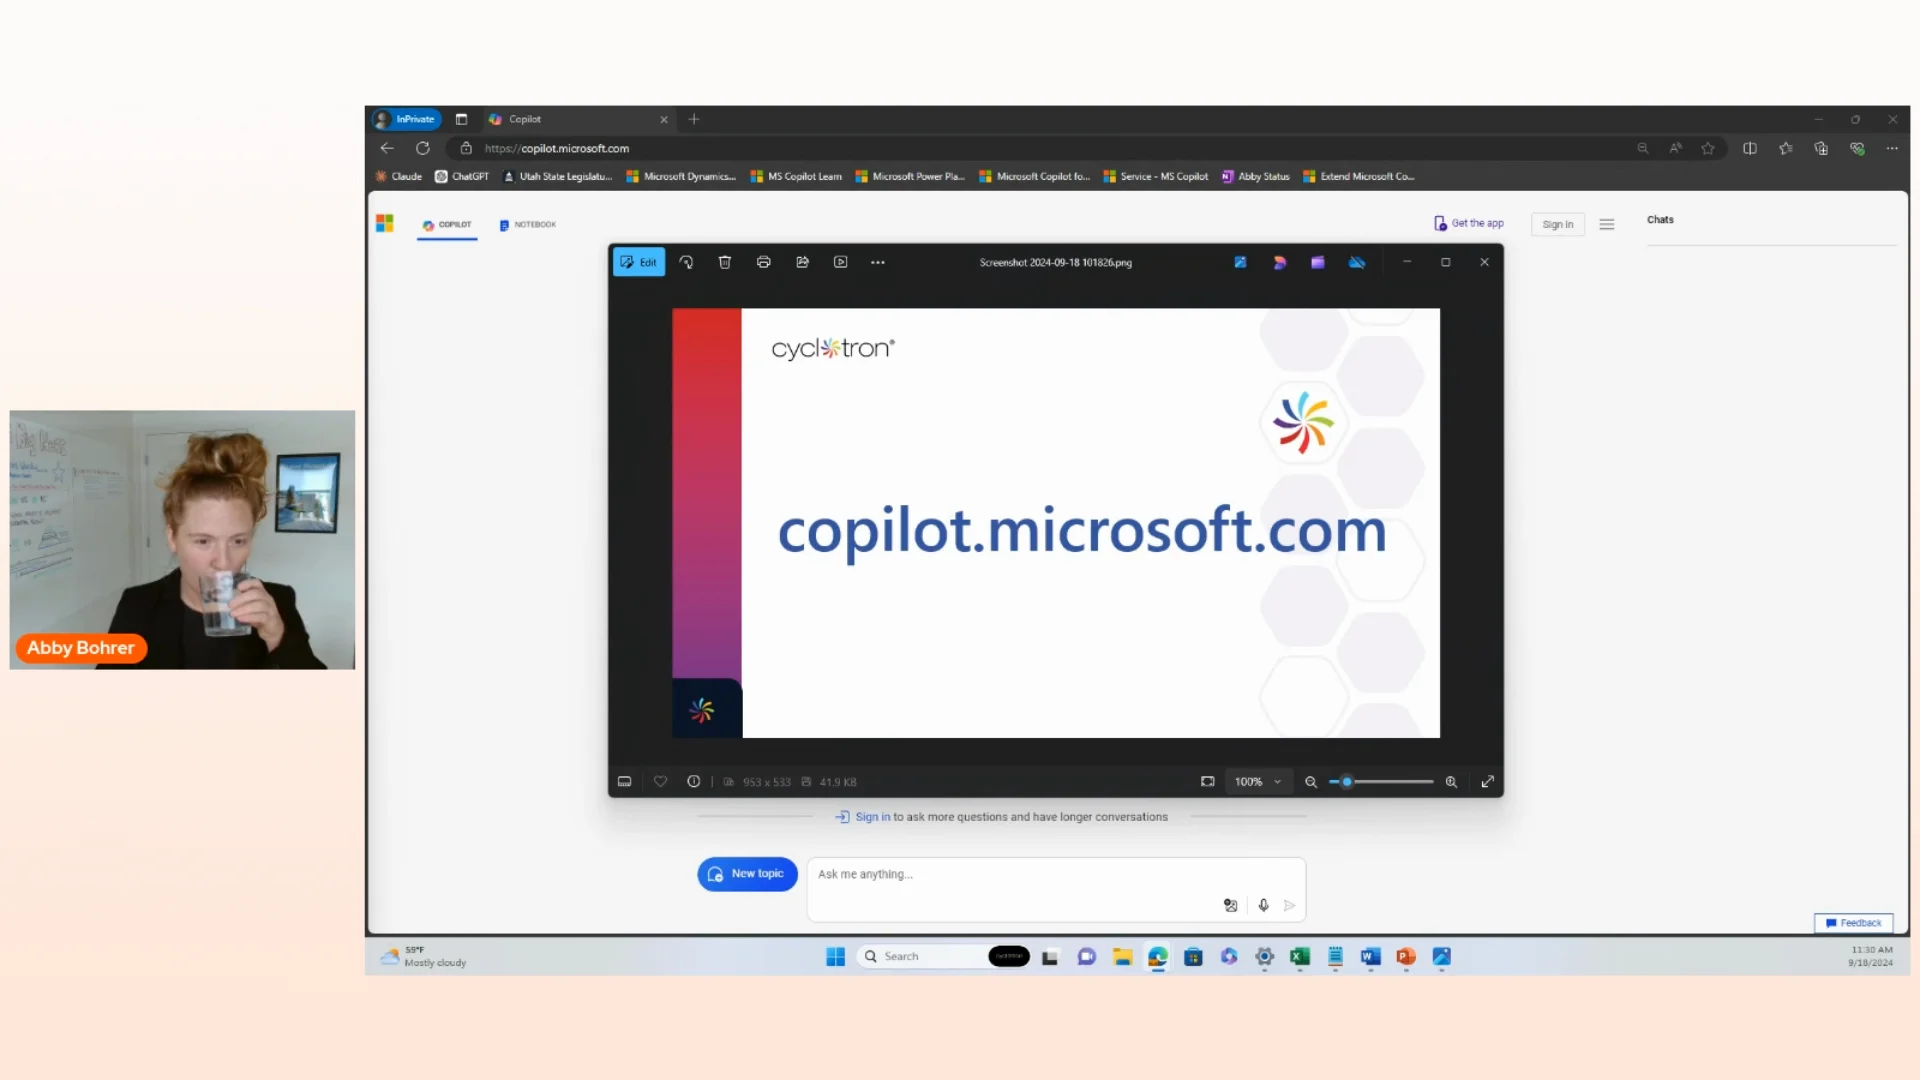1920x1080 pixels.
Task: Click the delete trash icon
Action: click(x=725, y=262)
